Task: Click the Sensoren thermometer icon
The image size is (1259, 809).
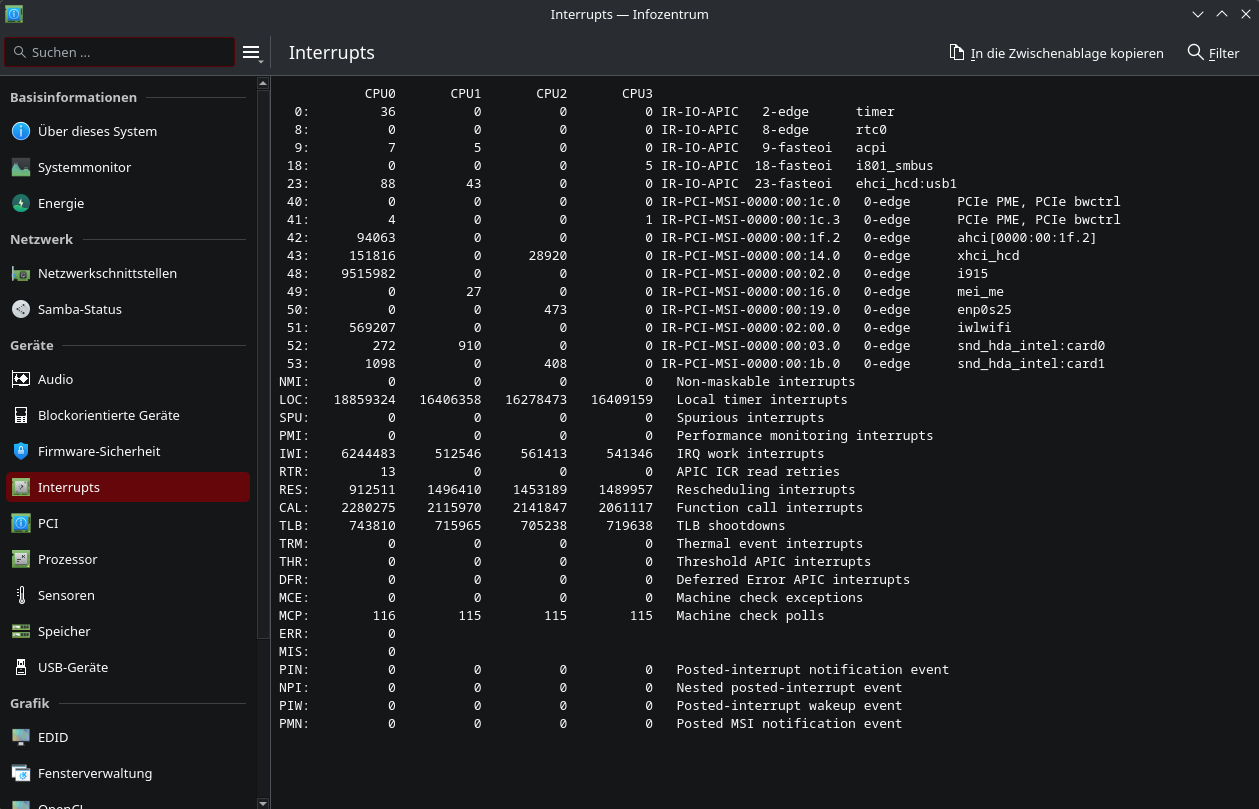Action: click(x=21, y=595)
